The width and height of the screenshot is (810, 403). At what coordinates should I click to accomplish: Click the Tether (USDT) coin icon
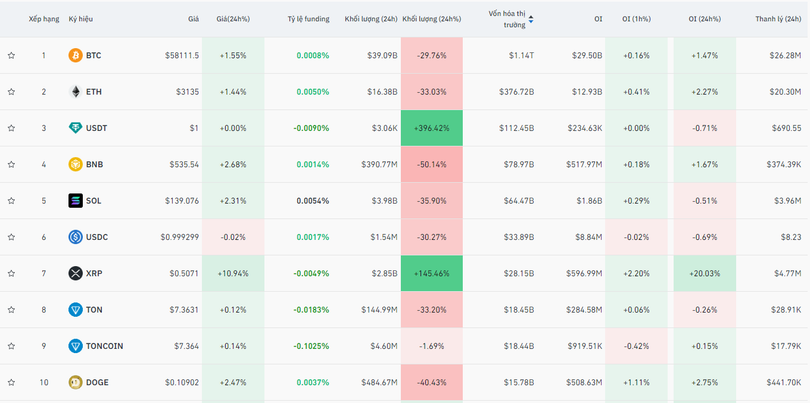[x=75, y=128]
